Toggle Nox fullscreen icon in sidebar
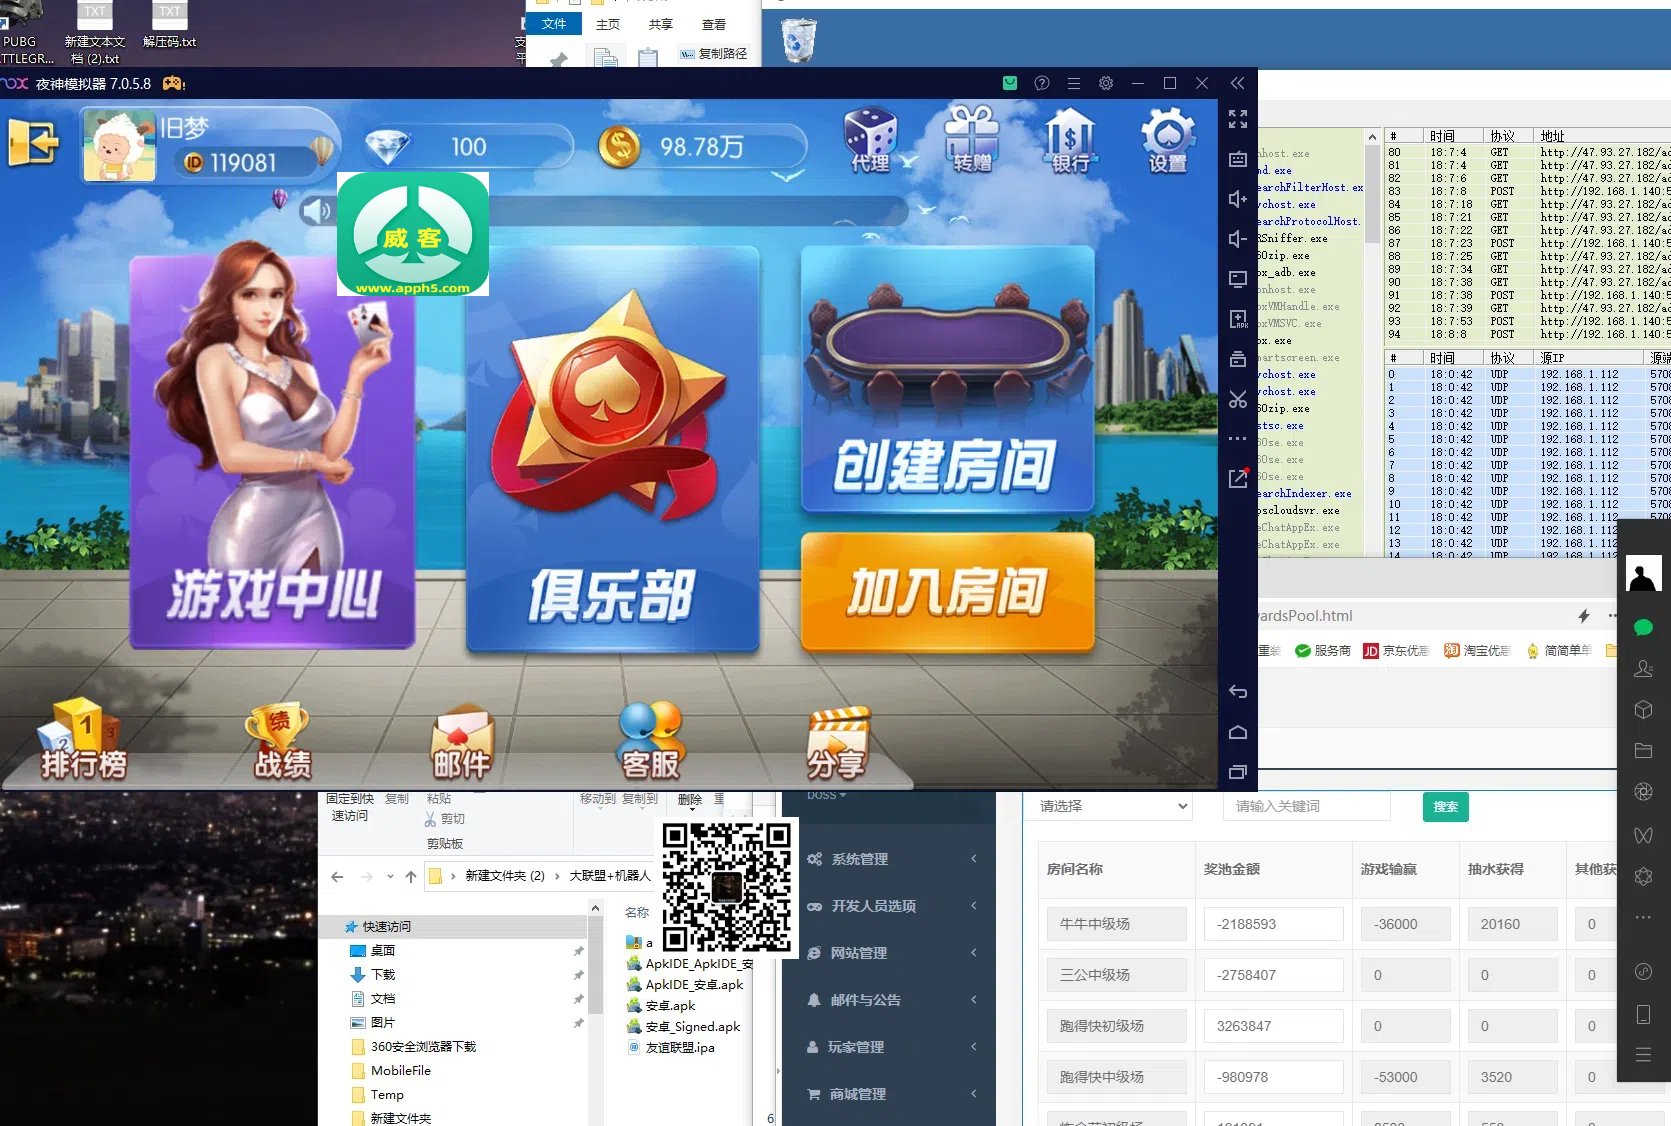 point(1238,119)
